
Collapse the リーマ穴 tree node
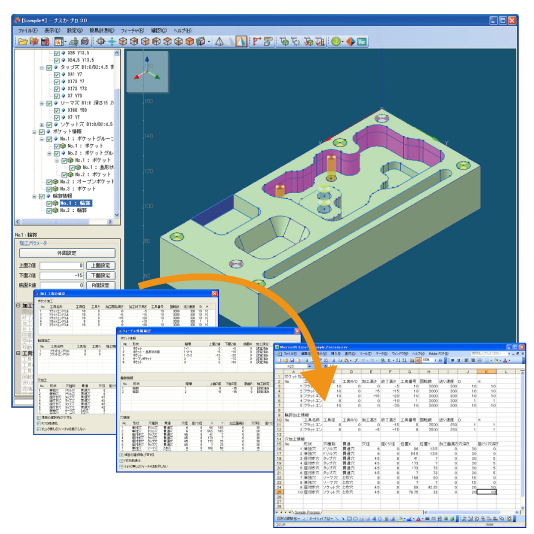click(x=42, y=103)
